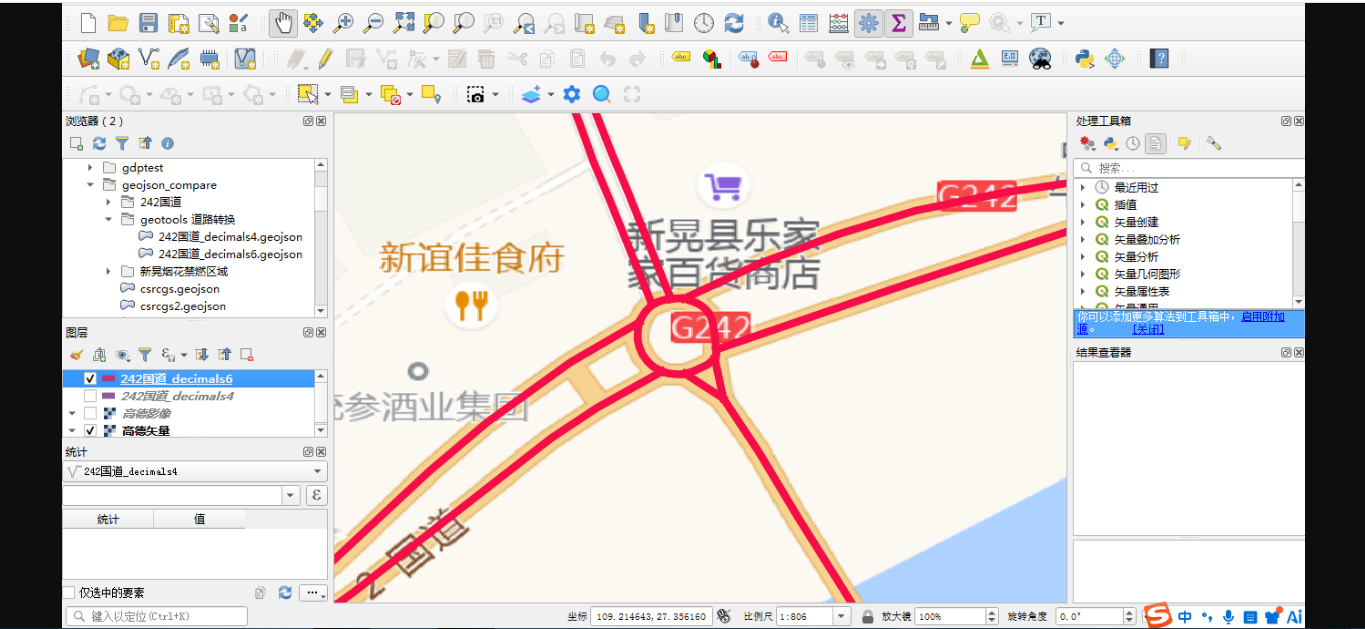Toggle visibility of 242国道_decimals6 layer
Viewport: 1365px width, 629px height.
90,379
